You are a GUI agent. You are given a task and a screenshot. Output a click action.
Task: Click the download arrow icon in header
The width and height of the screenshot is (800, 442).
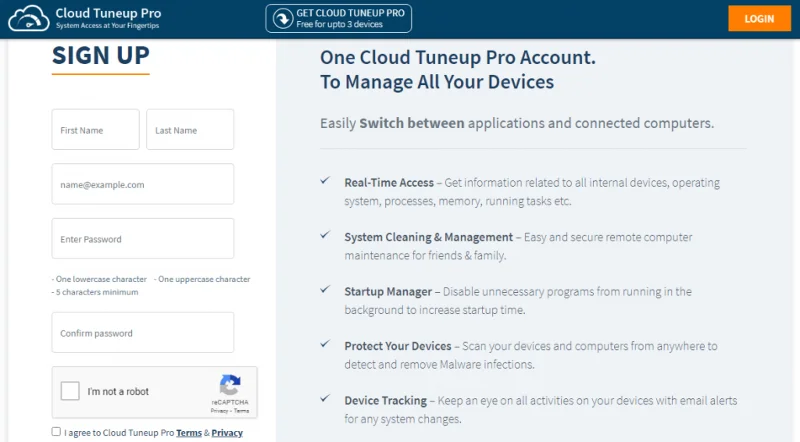pyautogui.click(x=283, y=18)
